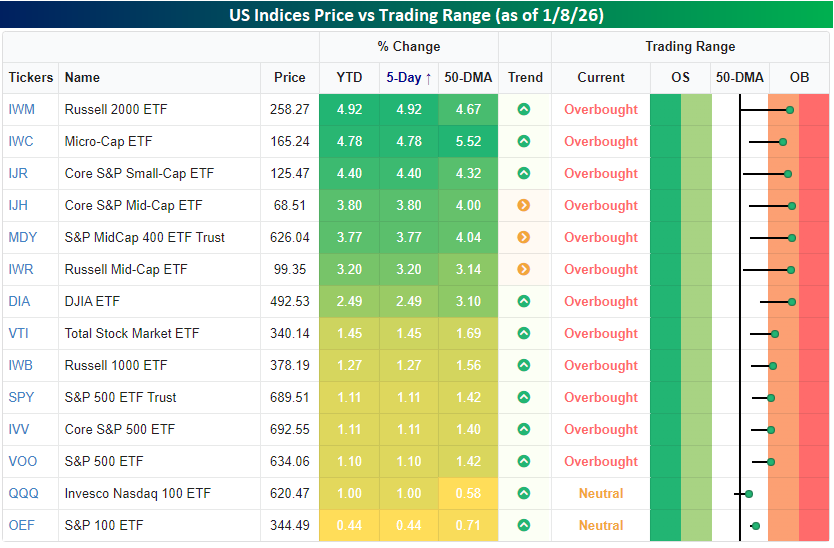Click the IJH sideways trend arrow icon
Screen dimensions: 834x548
pos(523,206)
